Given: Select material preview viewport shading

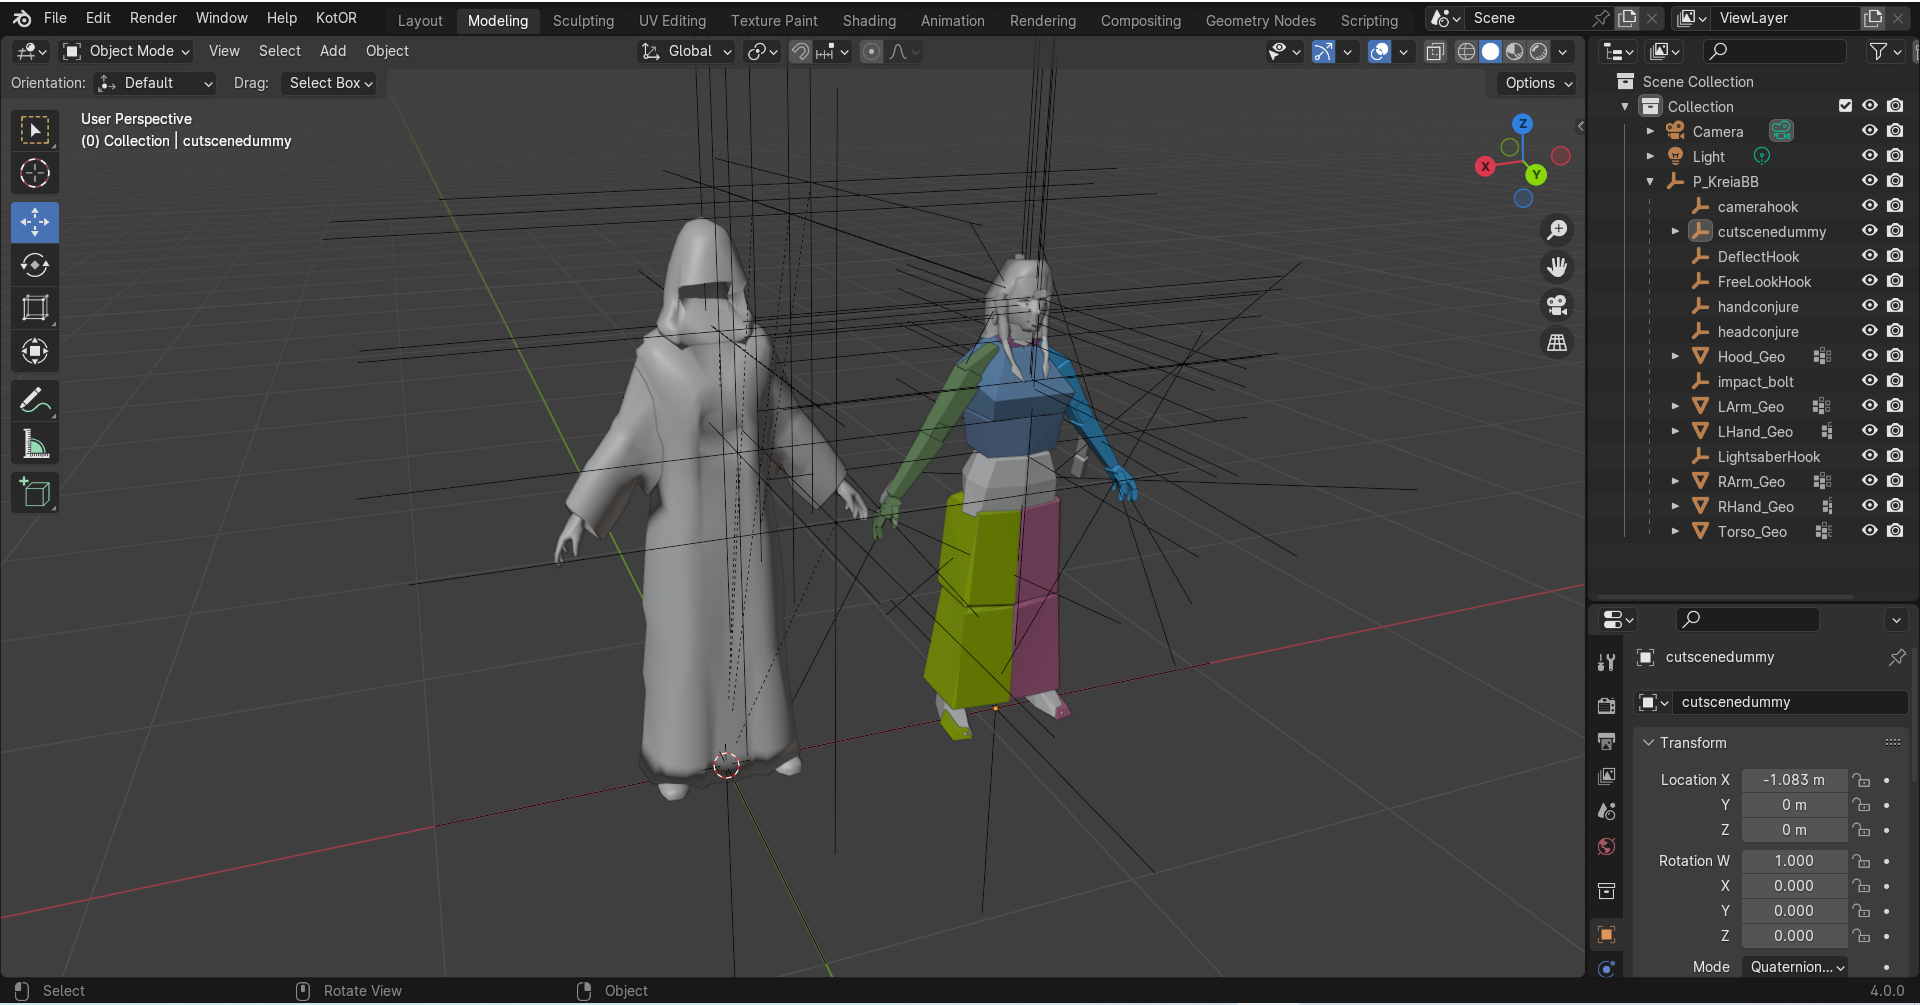Looking at the screenshot, I should click(1515, 51).
